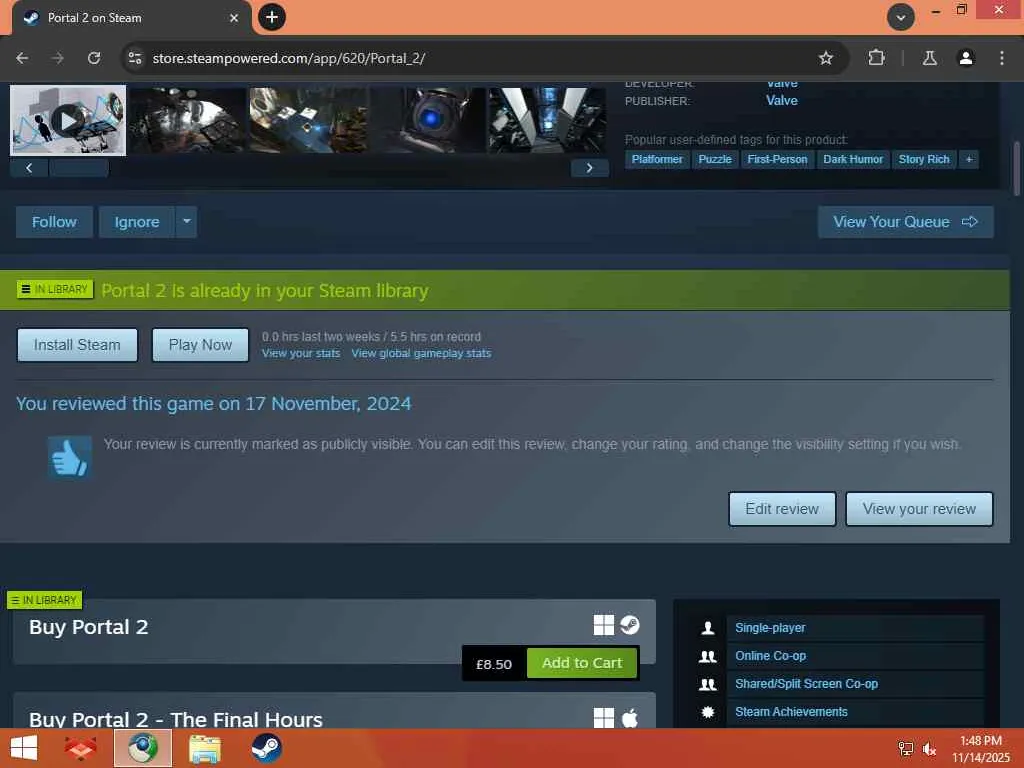
Task: Select the First-Person tag
Action: 777,159
